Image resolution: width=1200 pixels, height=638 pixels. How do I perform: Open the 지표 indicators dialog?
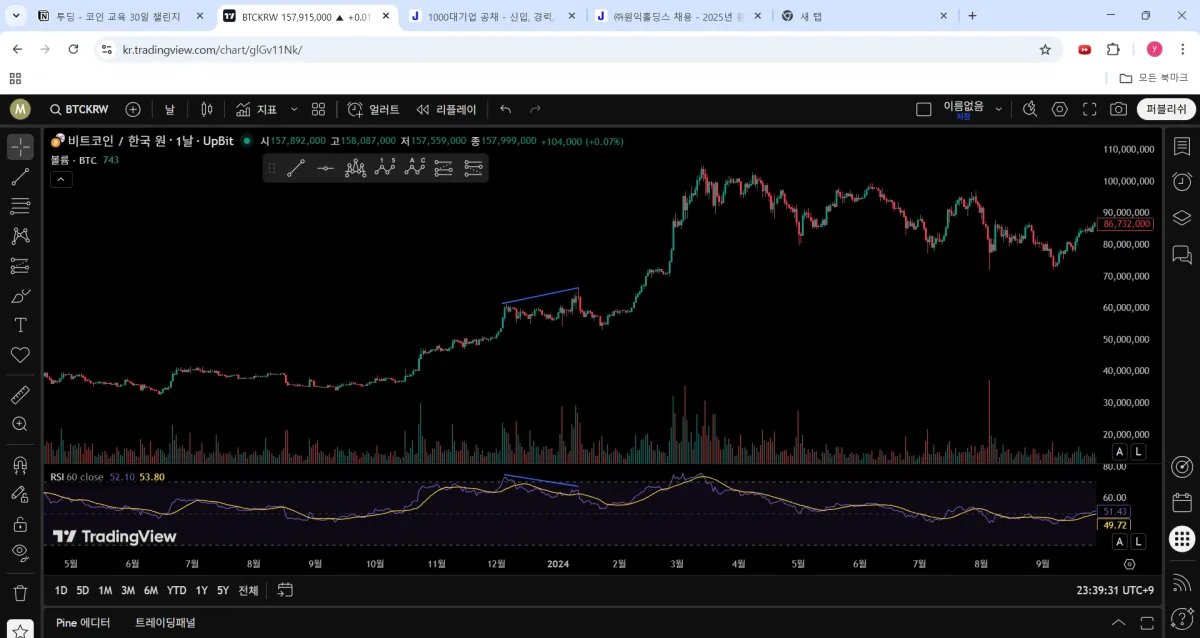coord(256,110)
